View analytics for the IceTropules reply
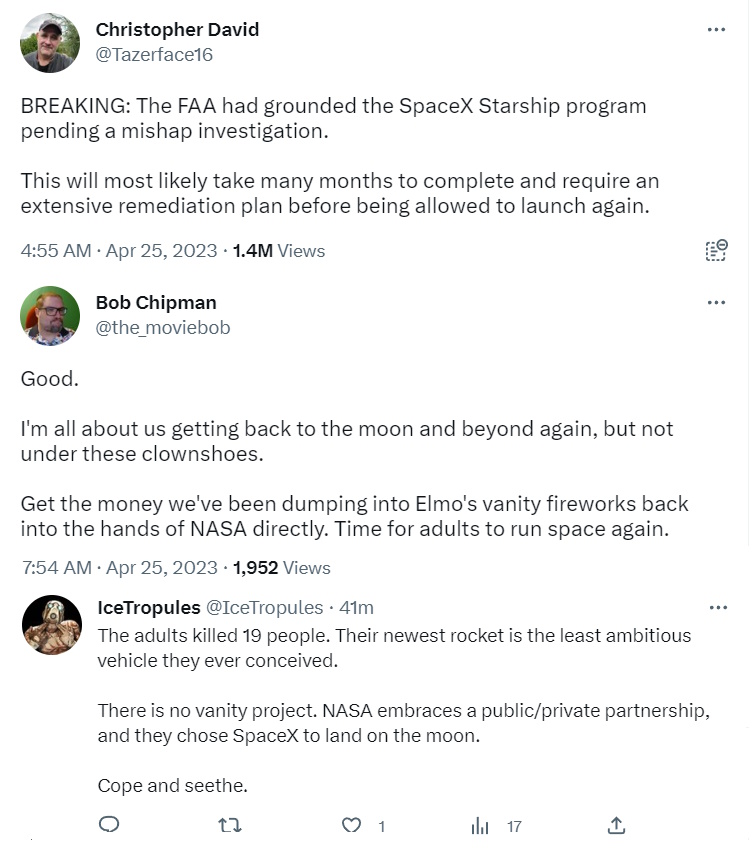This screenshot has height=848, width=755. pos(481,826)
